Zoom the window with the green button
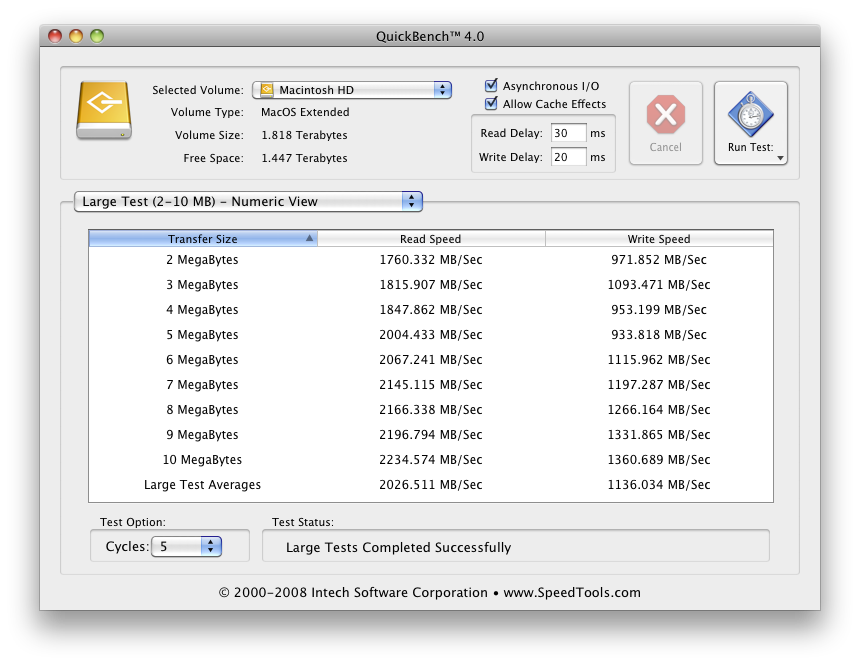 click(x=97, y=36)
